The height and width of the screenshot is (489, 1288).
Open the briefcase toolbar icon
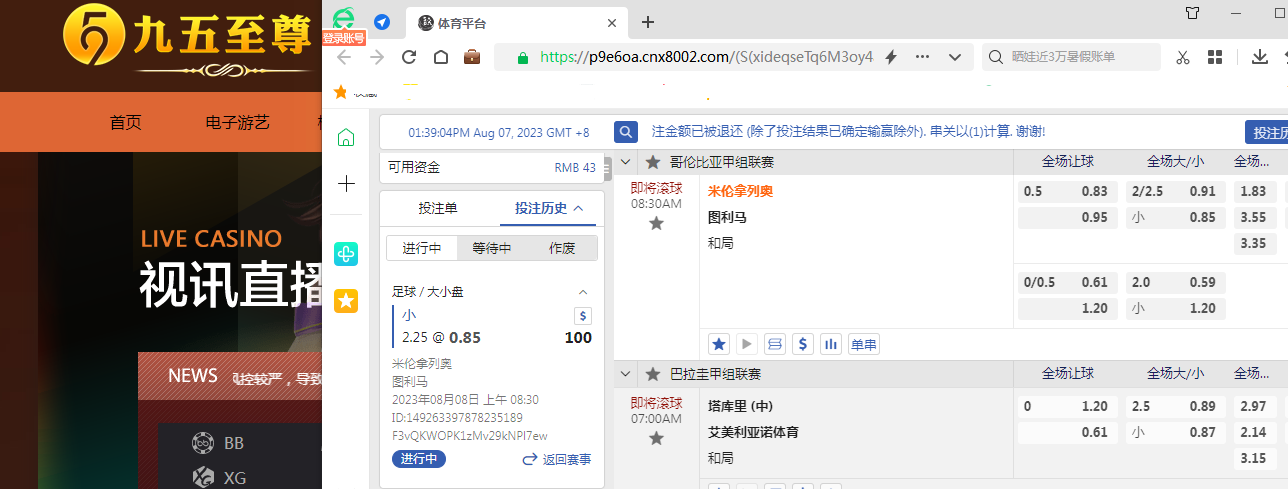472,57
